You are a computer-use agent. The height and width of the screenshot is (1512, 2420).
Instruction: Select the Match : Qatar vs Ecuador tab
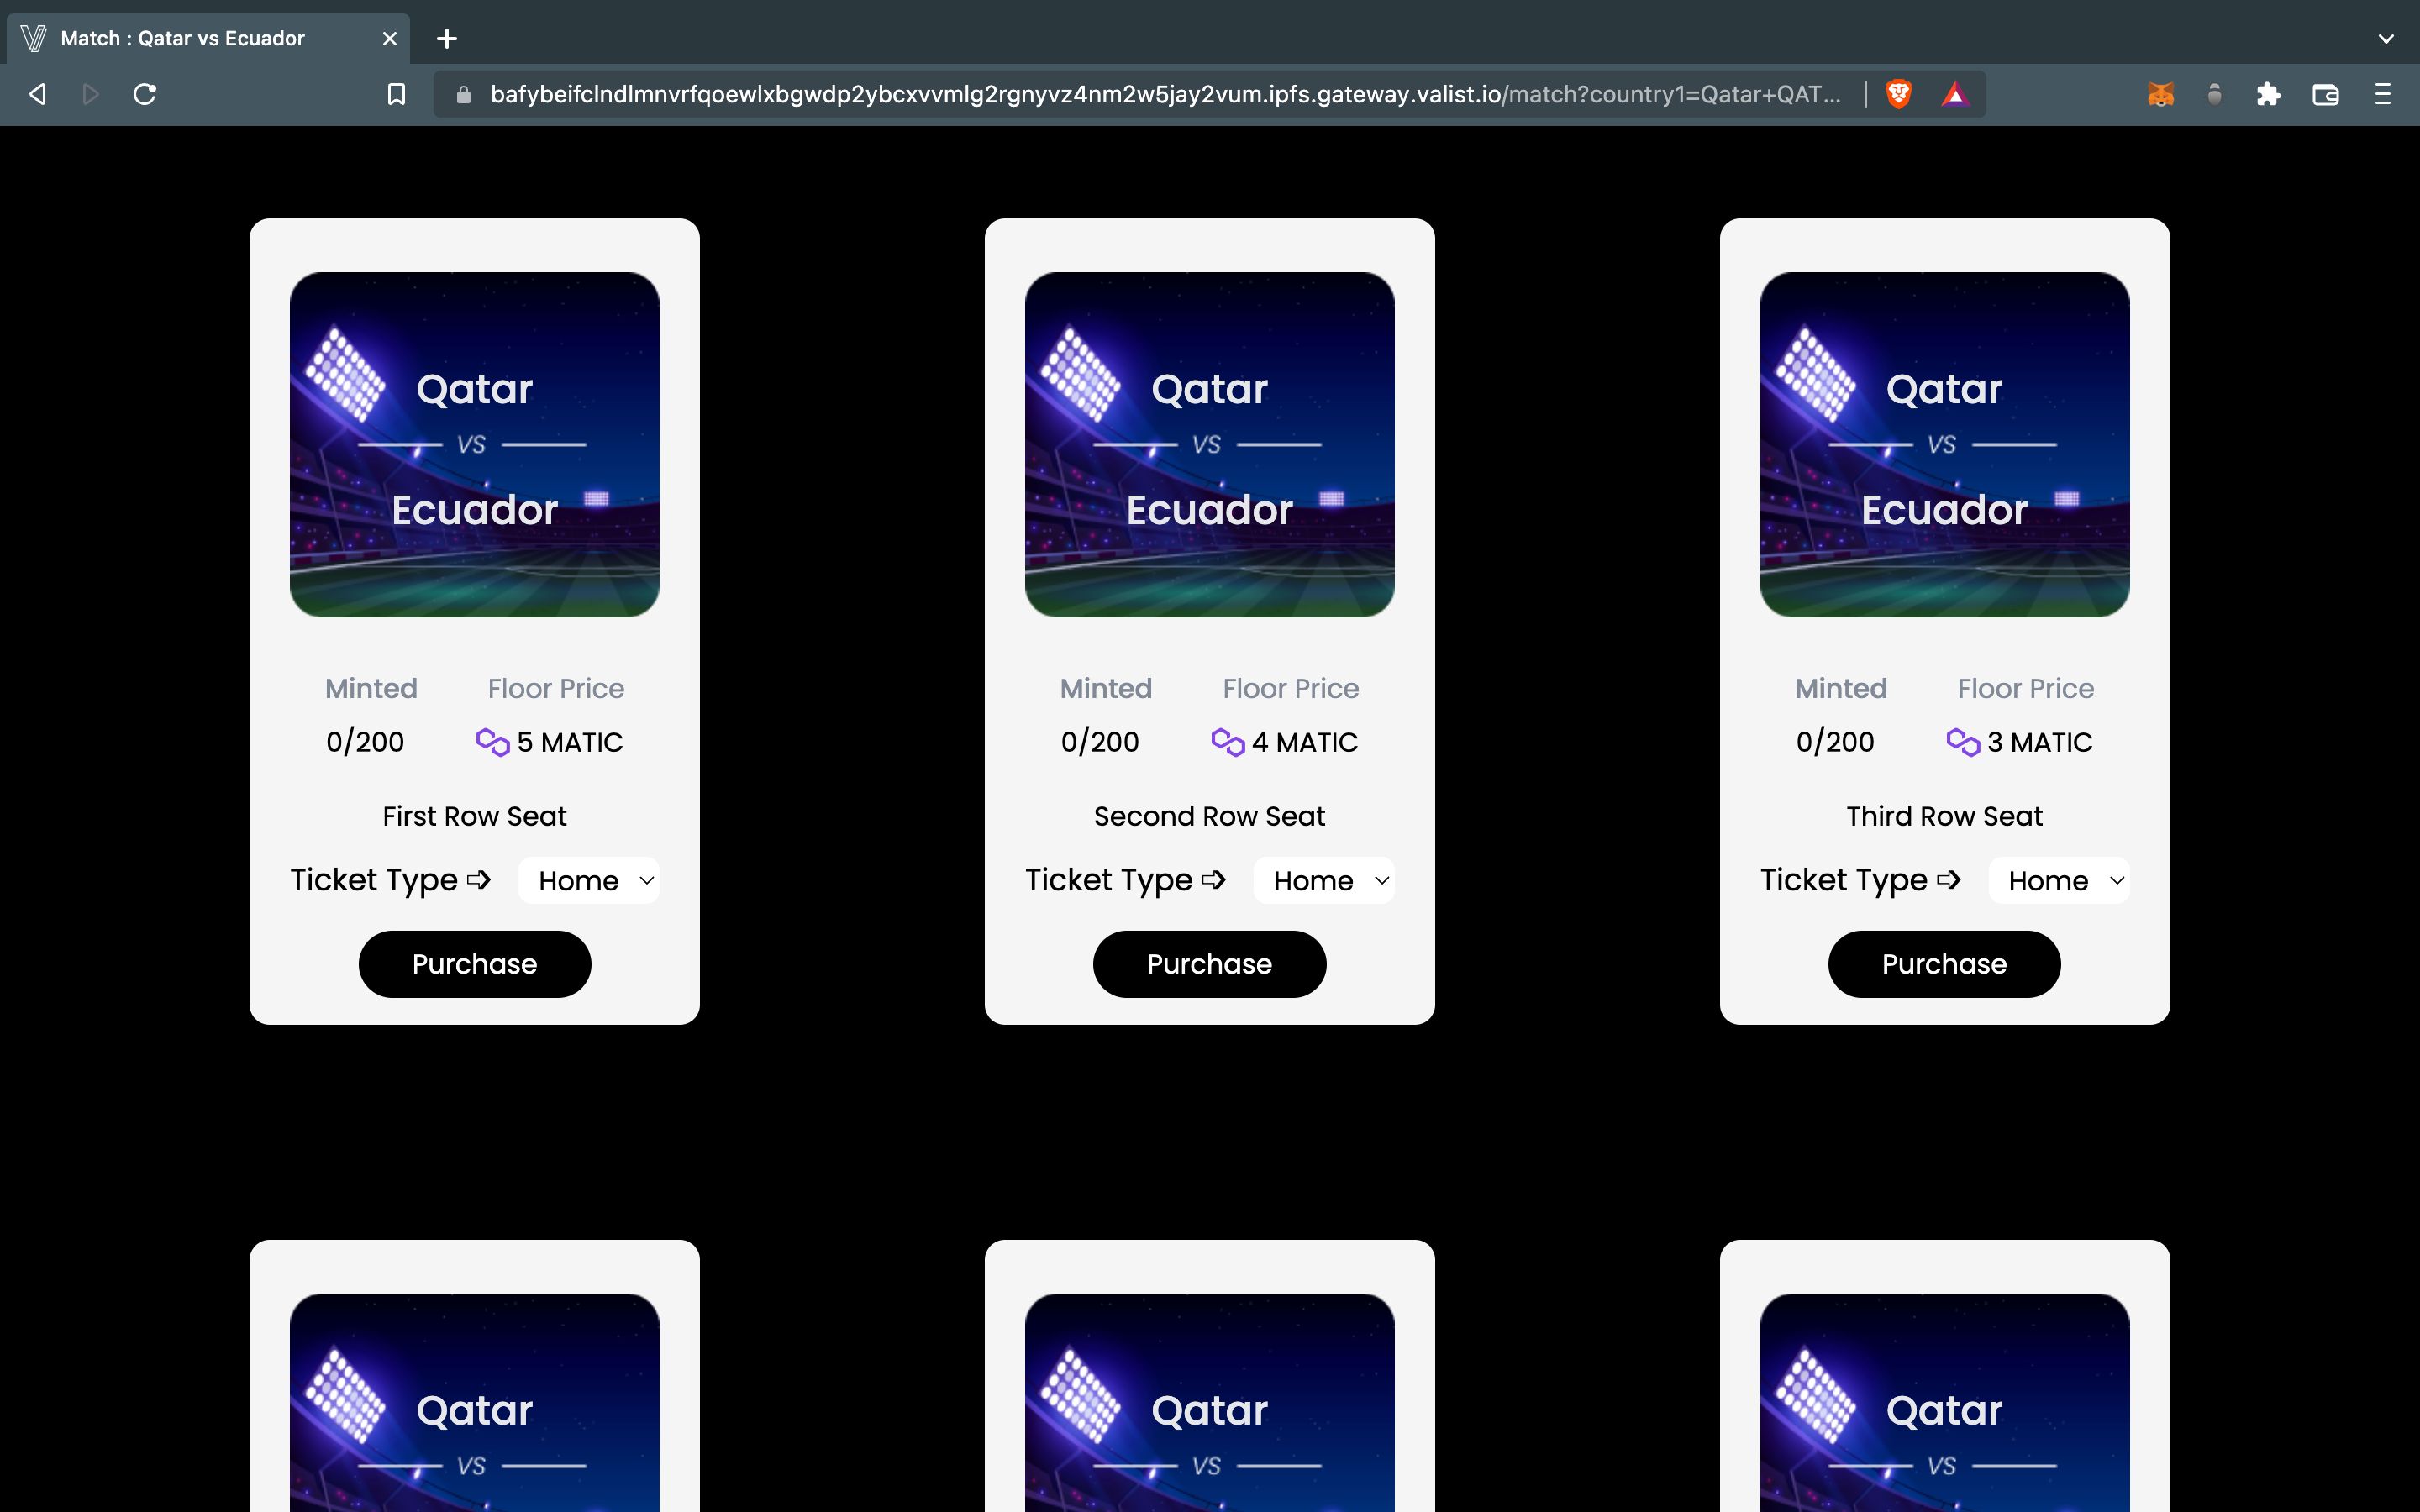(208, 38)
